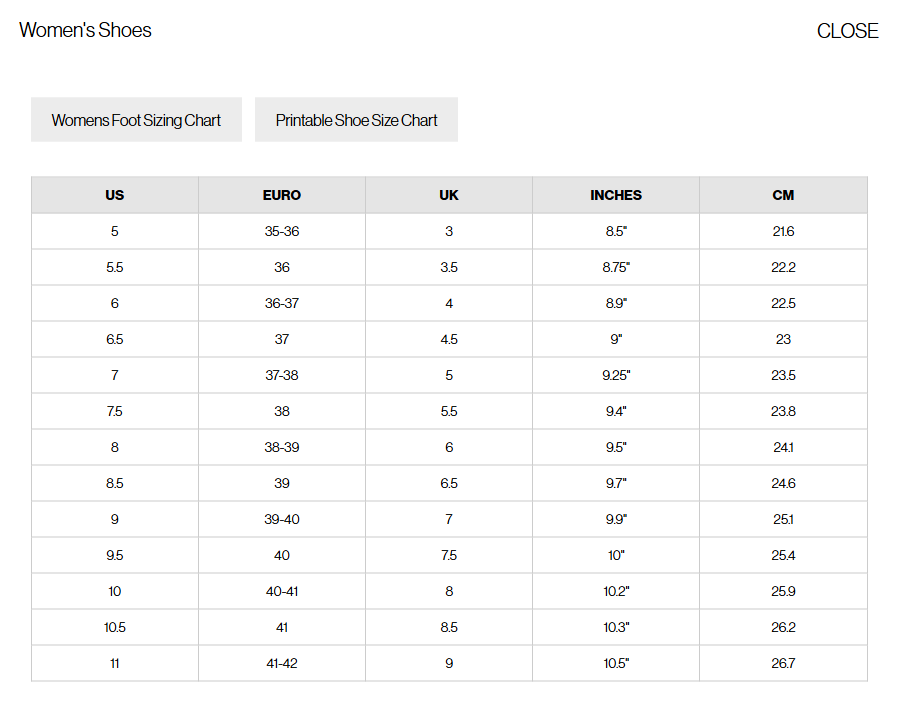Click the EURO column header
898x725 pixels.
282,195
